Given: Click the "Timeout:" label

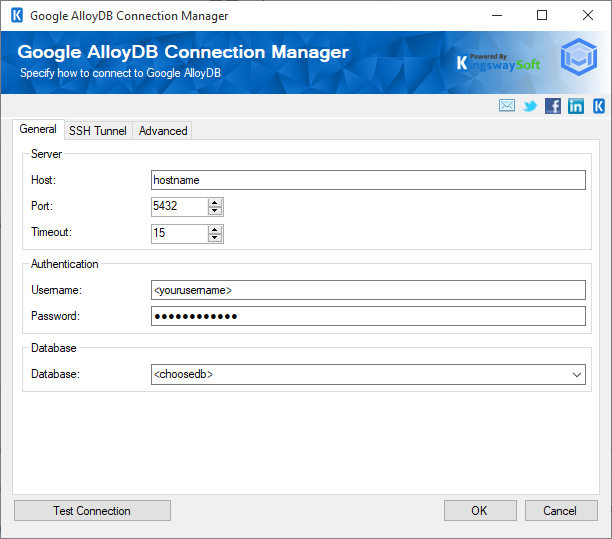Looking at the screenshot, I should (x=52, y=232).
